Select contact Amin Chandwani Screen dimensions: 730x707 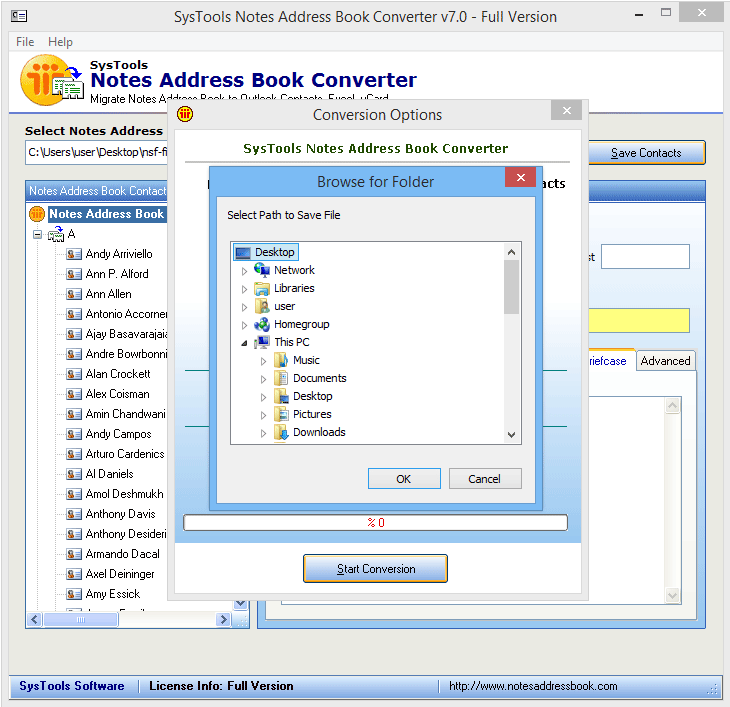tap(126, 414)
